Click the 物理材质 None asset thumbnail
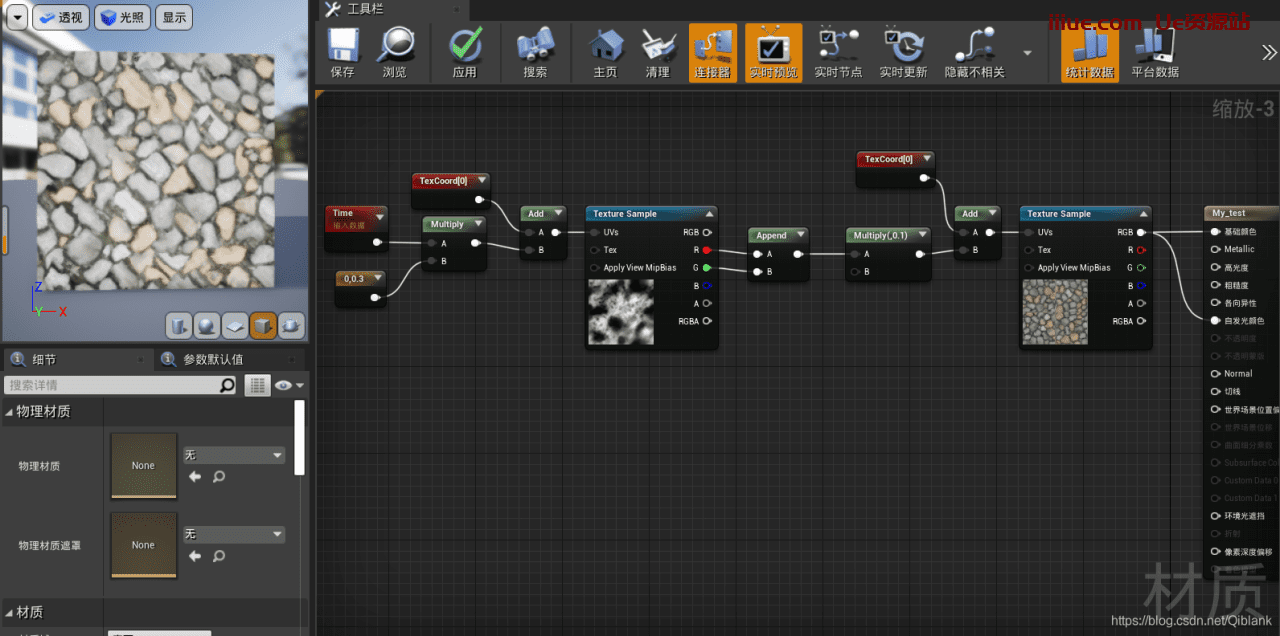The image size is (1280, 636). (x=143, y=465)
